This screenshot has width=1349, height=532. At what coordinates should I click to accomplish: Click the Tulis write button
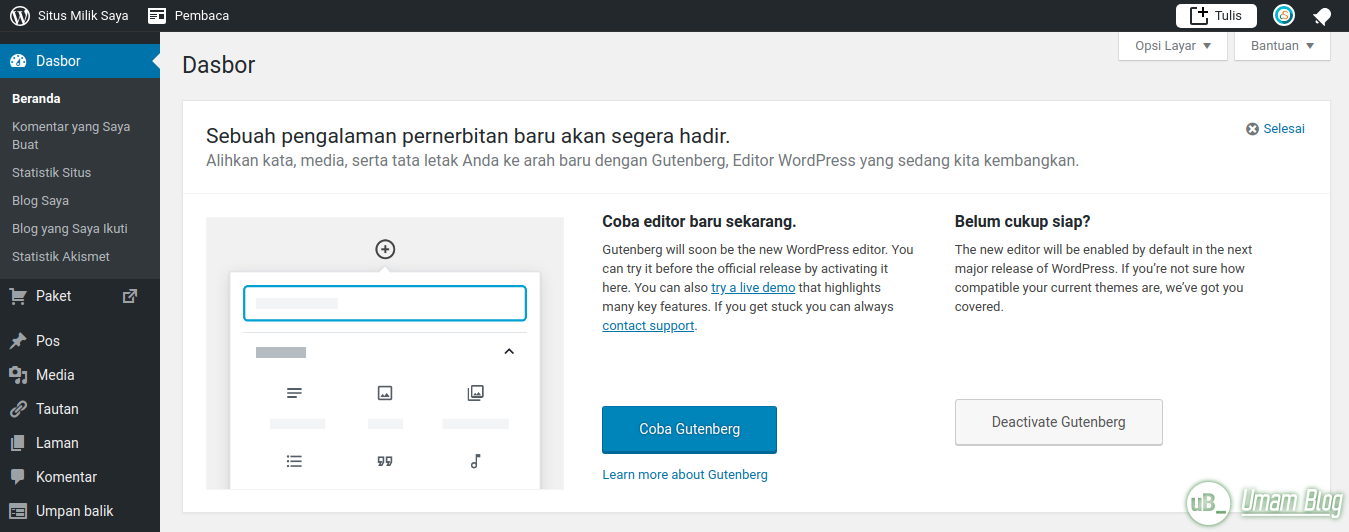(1216, 15)
